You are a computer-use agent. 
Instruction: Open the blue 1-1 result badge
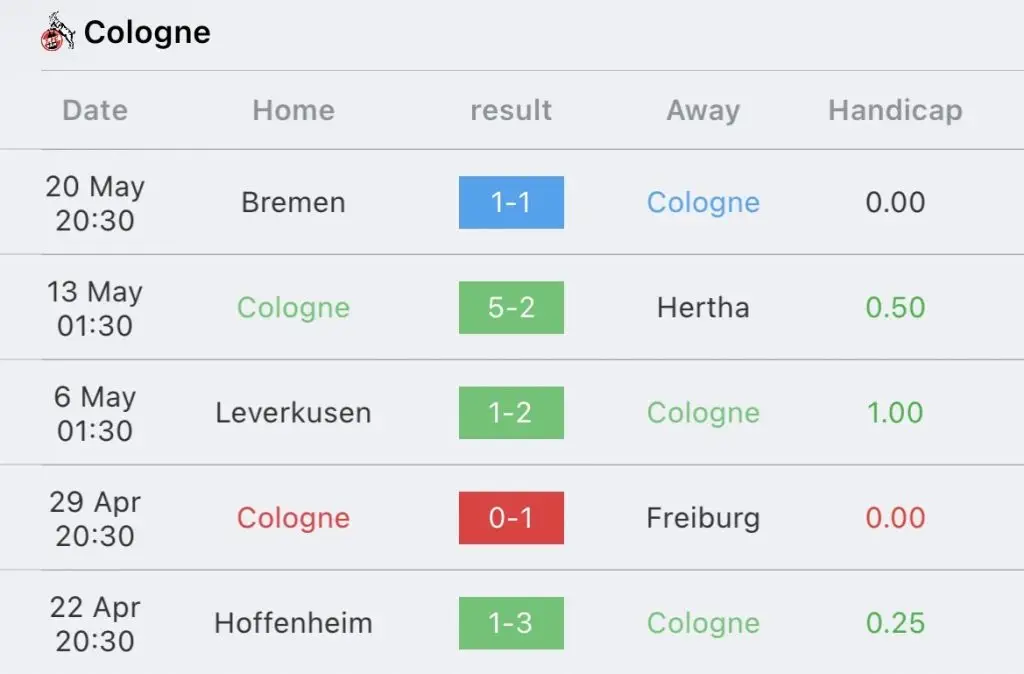coord(511,202)
